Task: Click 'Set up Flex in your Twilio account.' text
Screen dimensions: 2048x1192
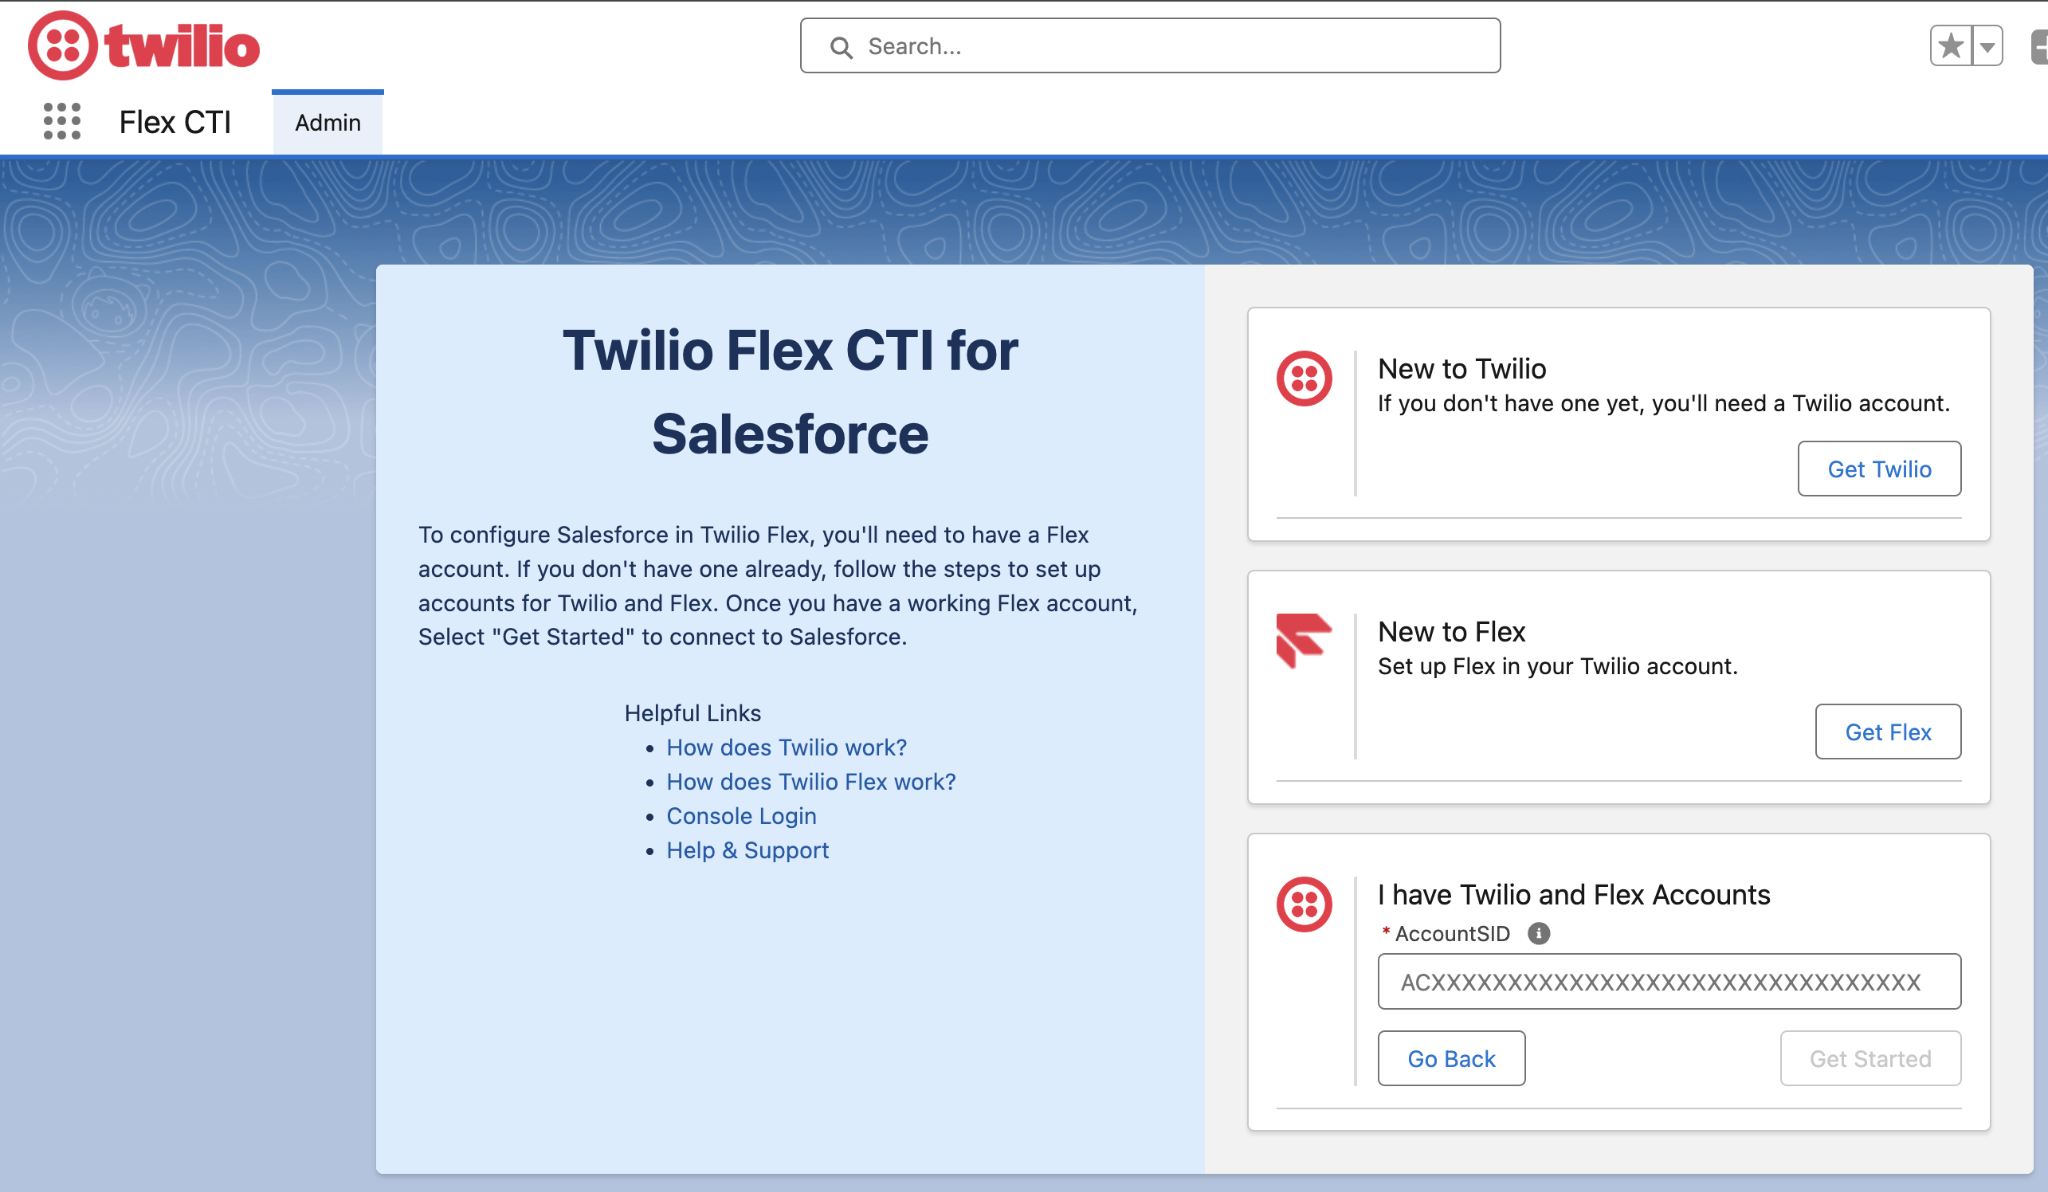Action: coord(1558,667)
